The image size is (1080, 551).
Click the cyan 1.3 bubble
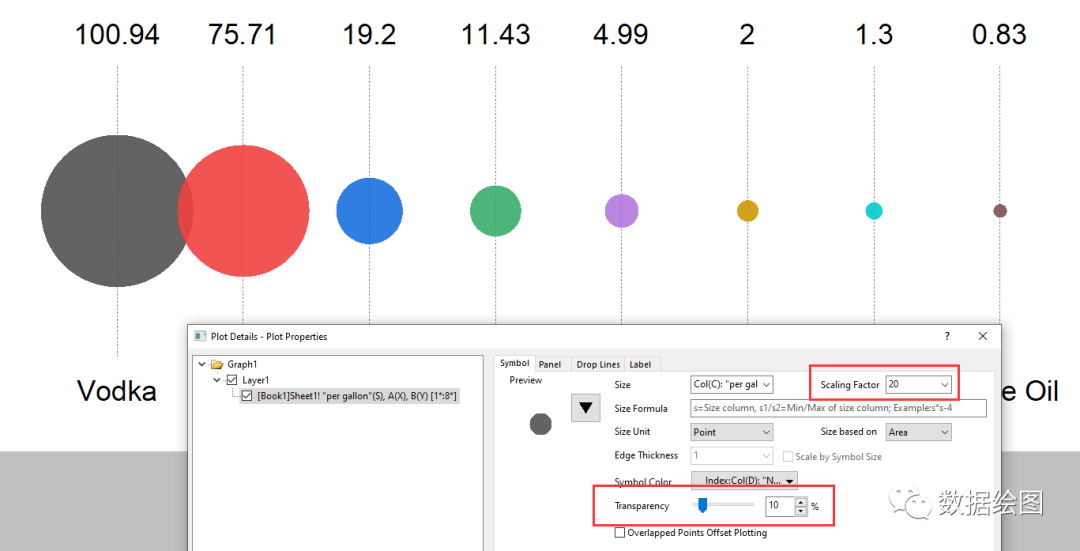(x=874, y=211)
